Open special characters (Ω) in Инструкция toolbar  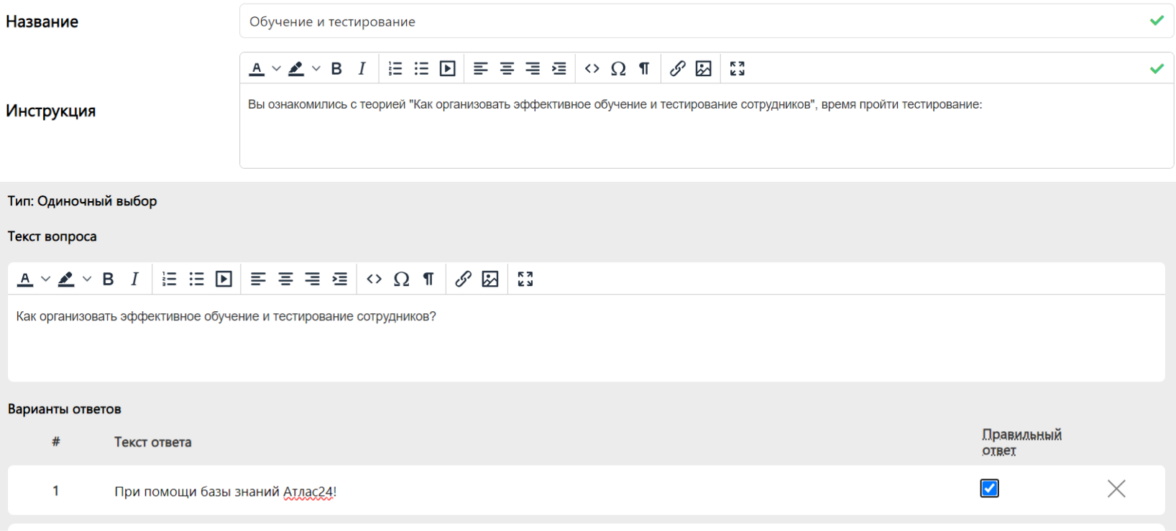[x=618, y=69]
